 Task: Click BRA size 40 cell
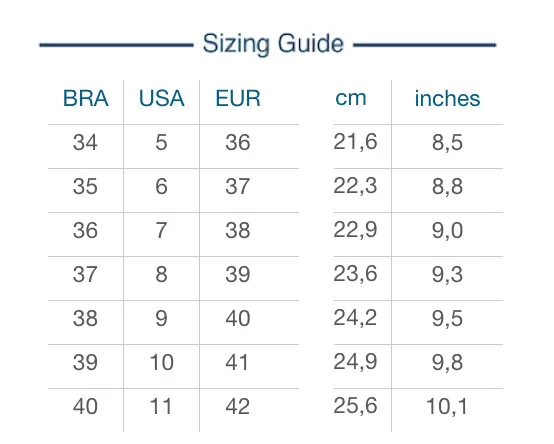pos(85,406)
